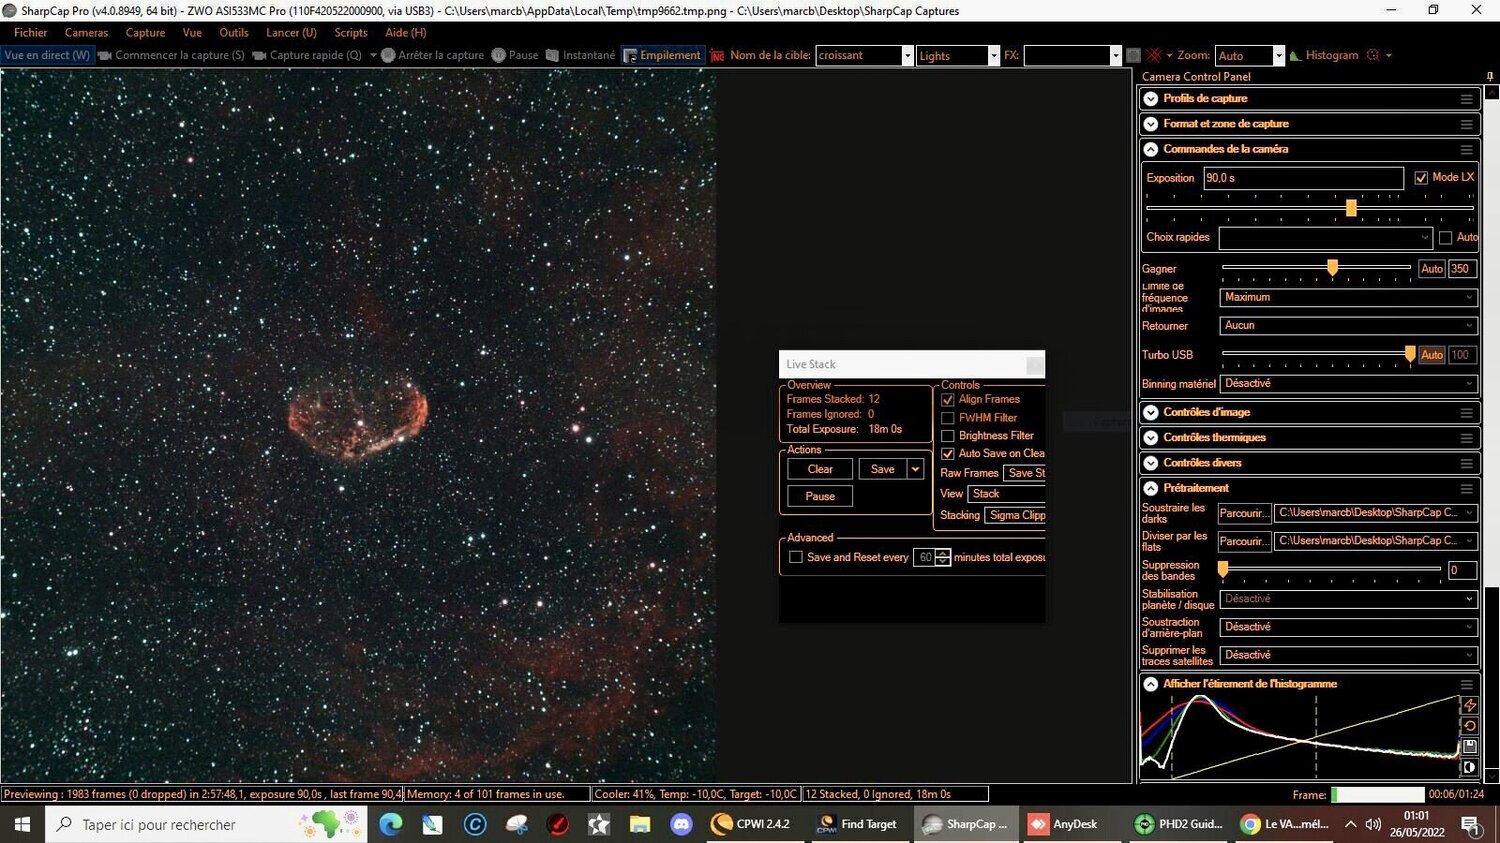This screenshot has width=1500, height=843.
Task: Open Live Stack via the Empilement icon
Action: [x=631, y=55]
